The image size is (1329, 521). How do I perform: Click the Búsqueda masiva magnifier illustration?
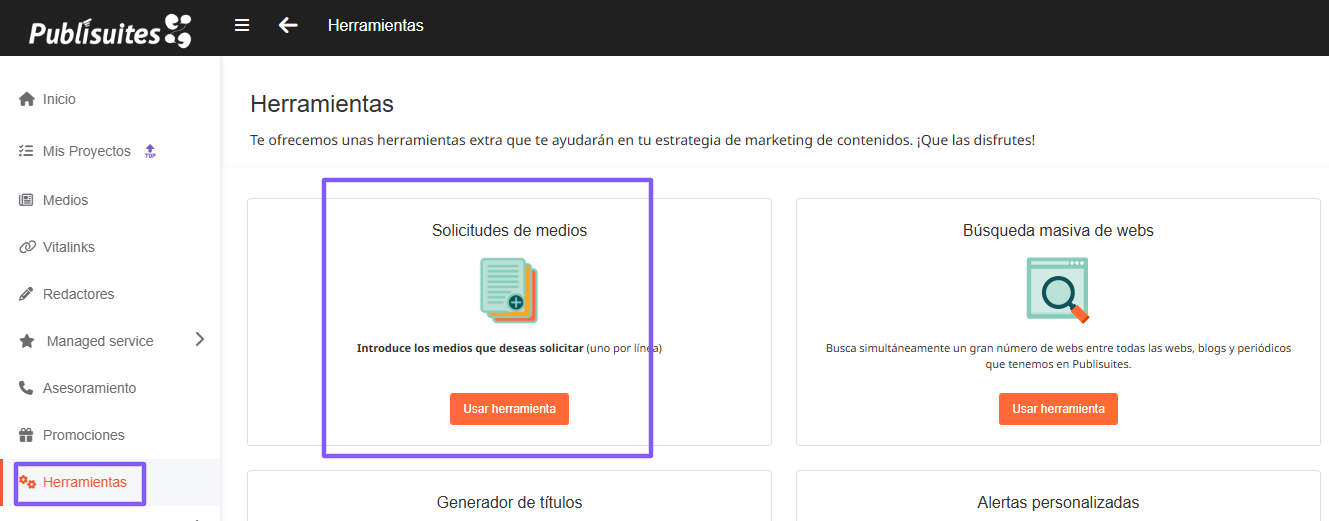1057,290
